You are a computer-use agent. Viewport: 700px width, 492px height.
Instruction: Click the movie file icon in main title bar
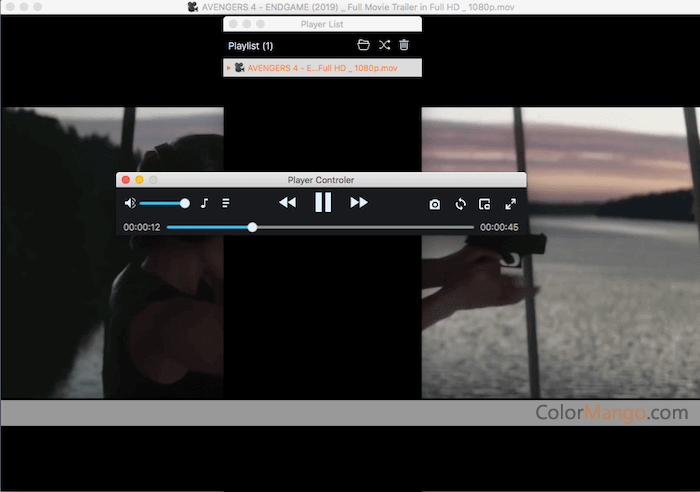193,7
